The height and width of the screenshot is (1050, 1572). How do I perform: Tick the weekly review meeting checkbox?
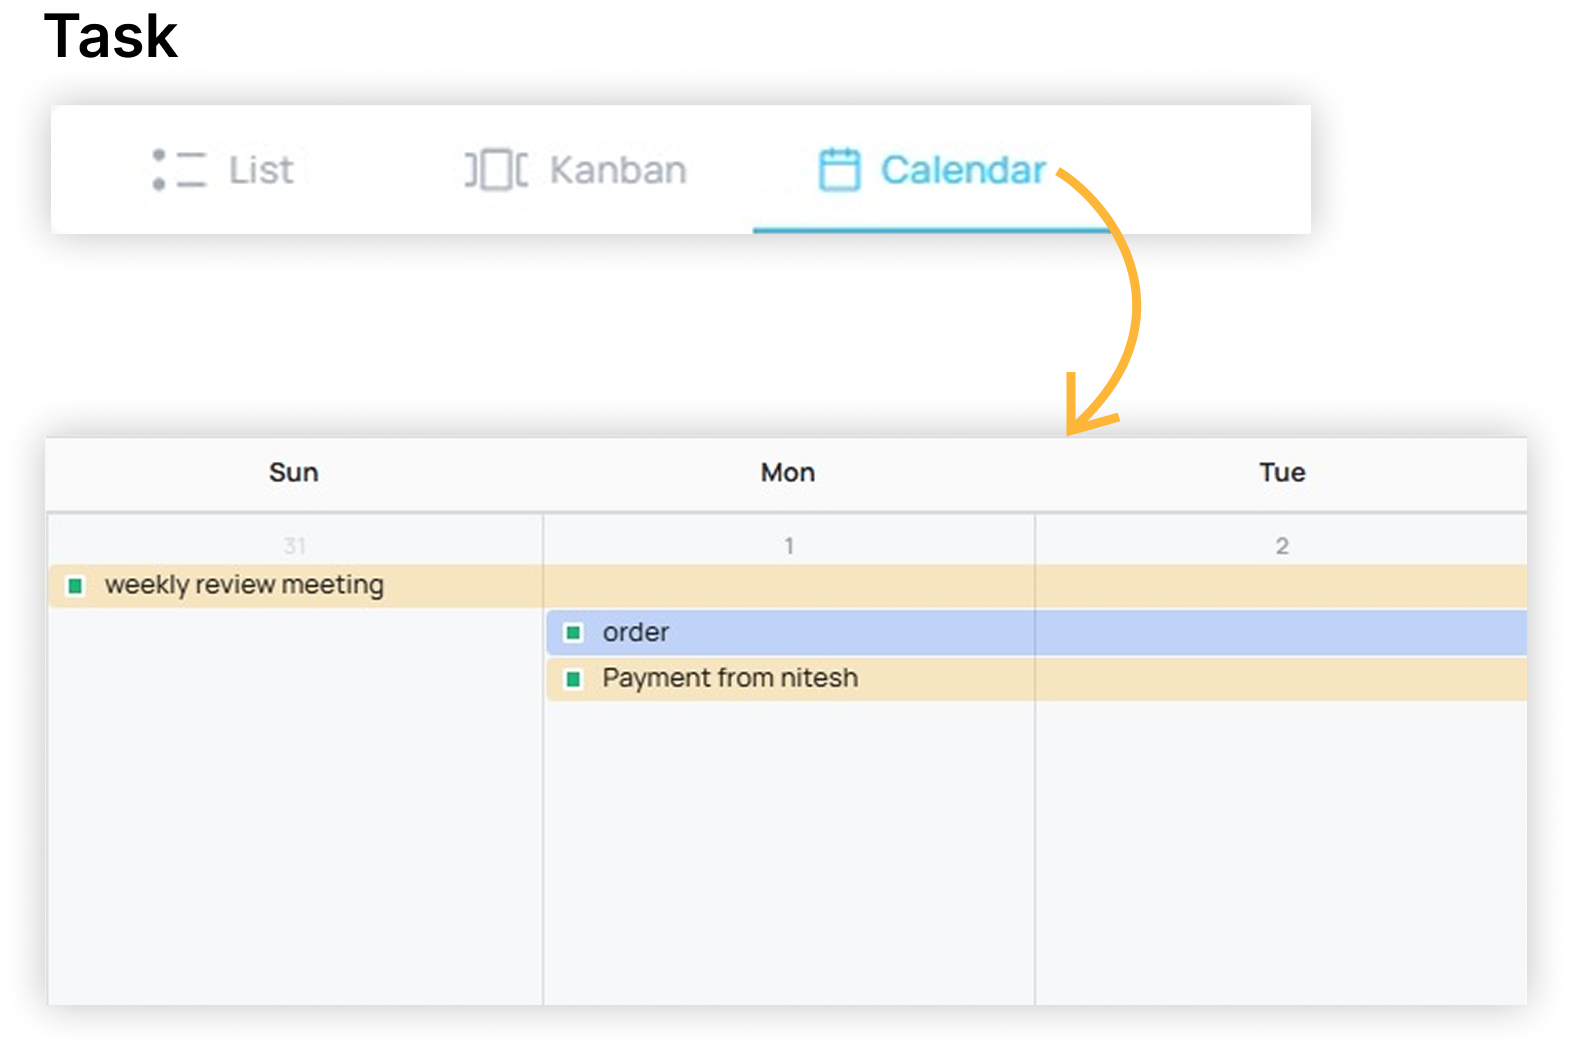75,585
